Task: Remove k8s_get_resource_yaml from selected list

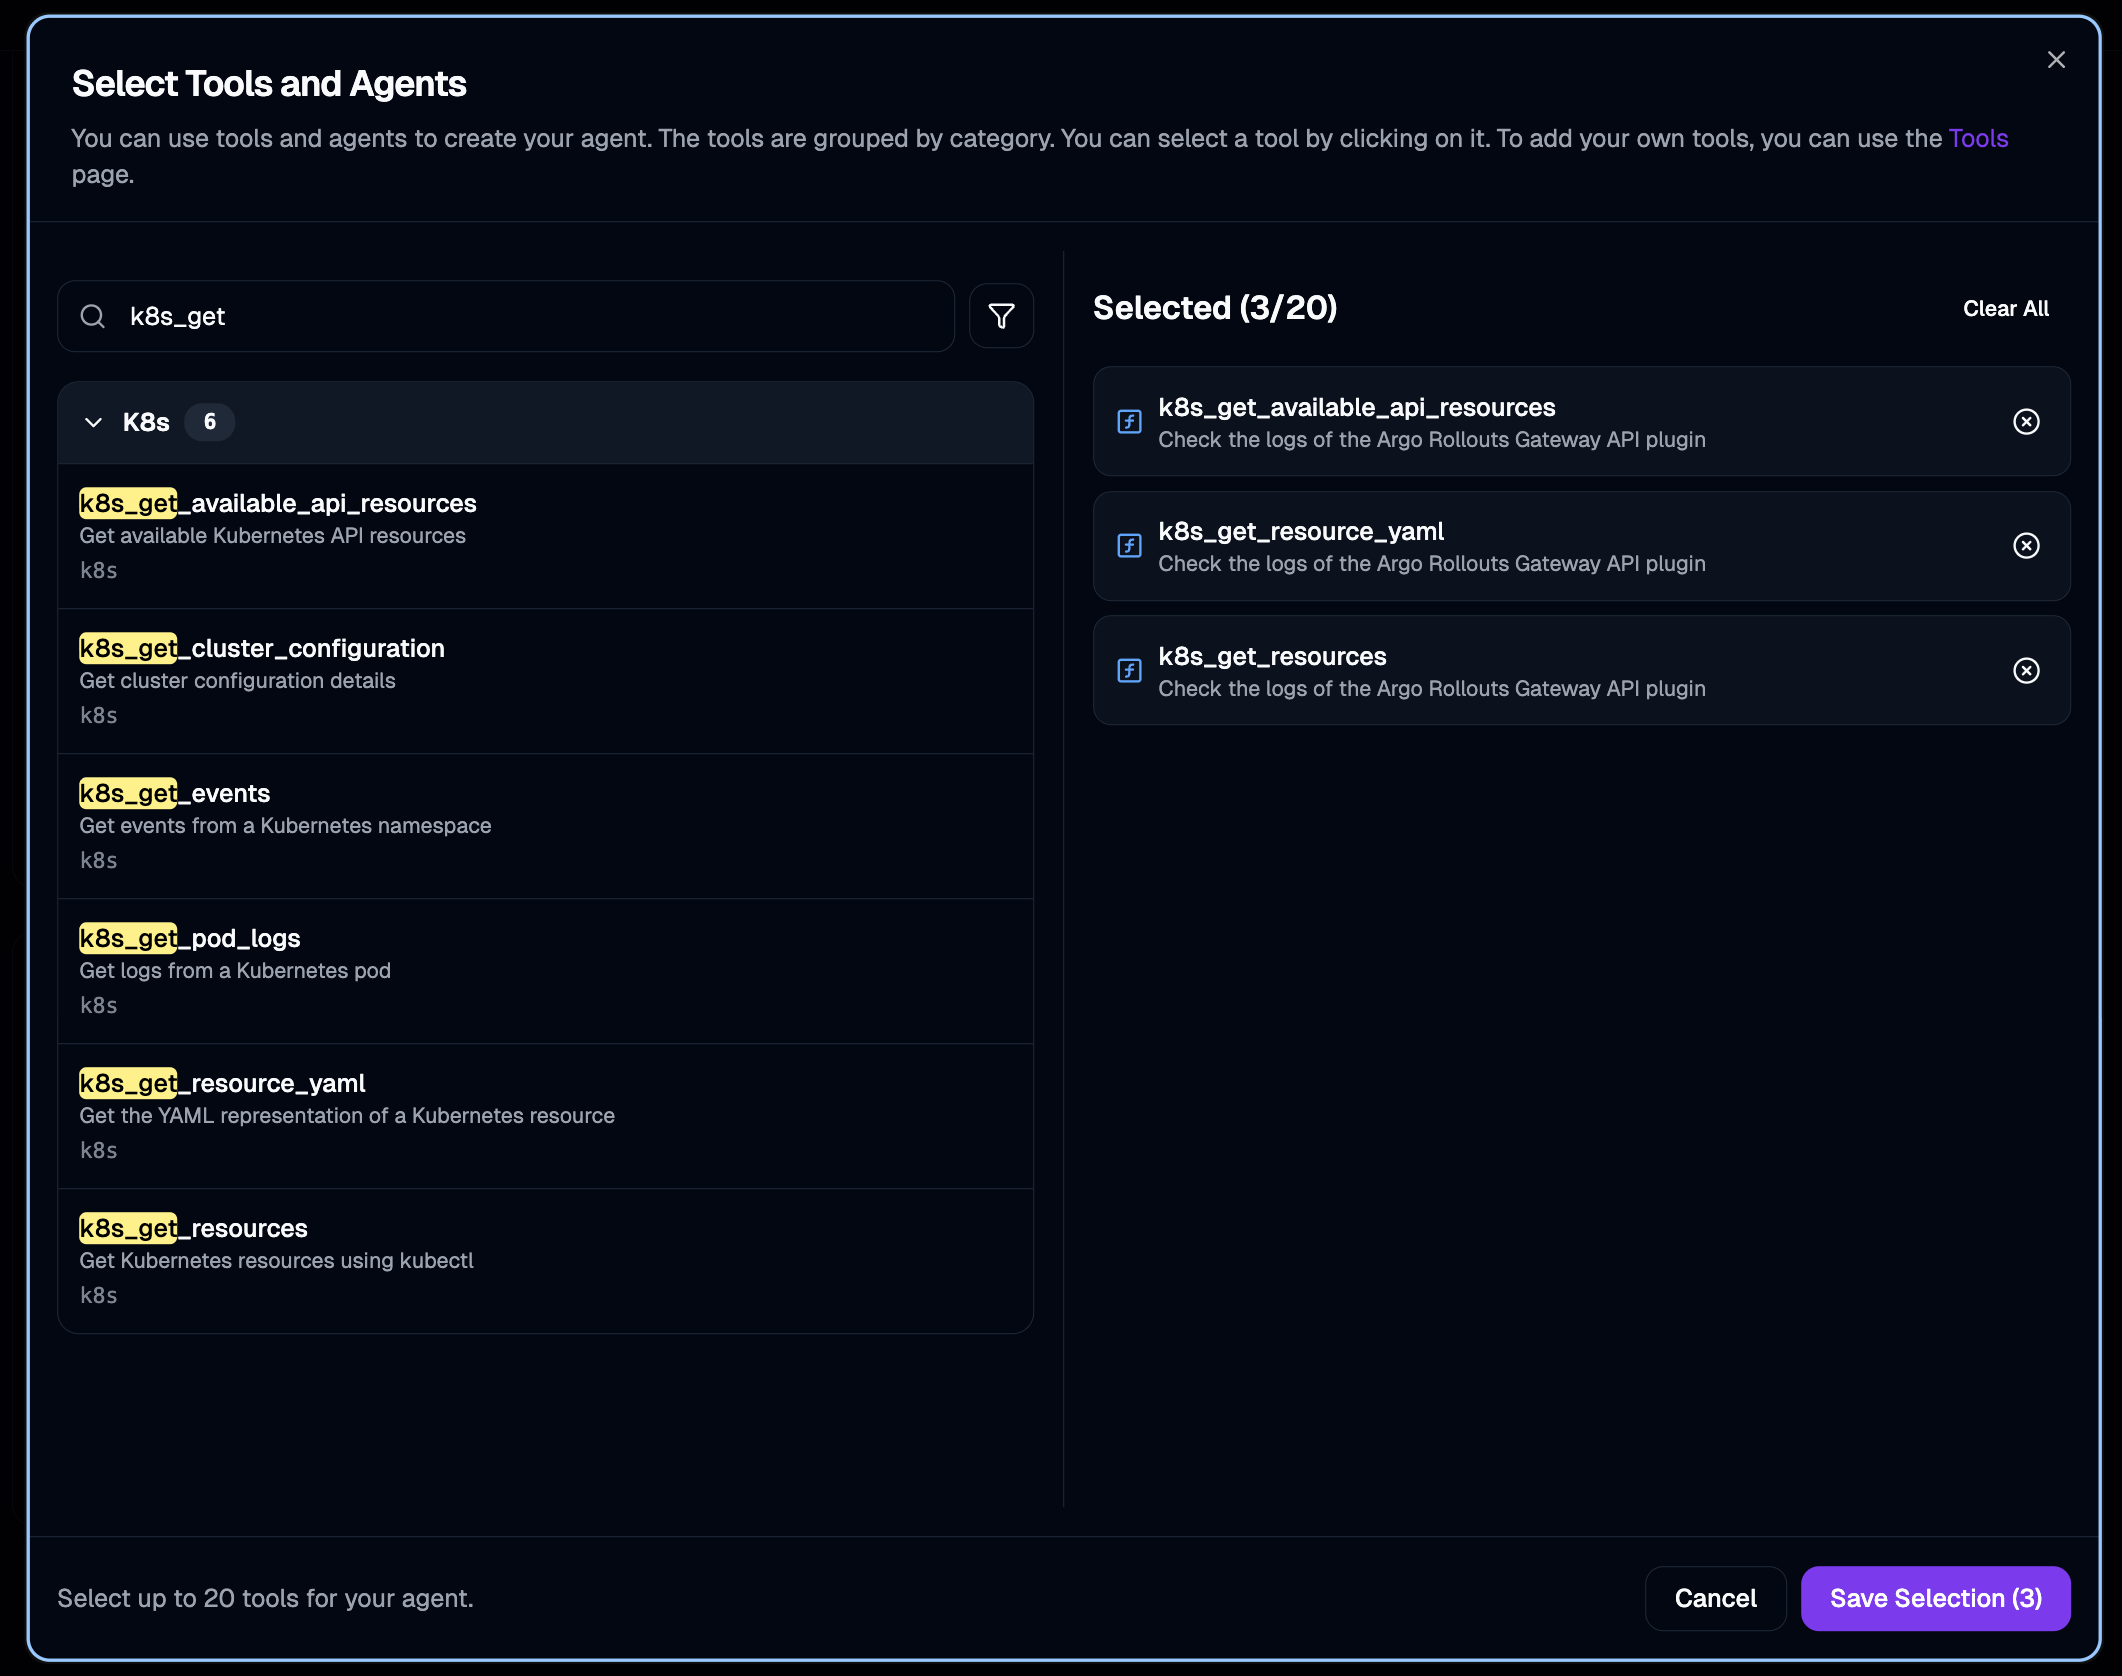Action: click(2026, 546)
